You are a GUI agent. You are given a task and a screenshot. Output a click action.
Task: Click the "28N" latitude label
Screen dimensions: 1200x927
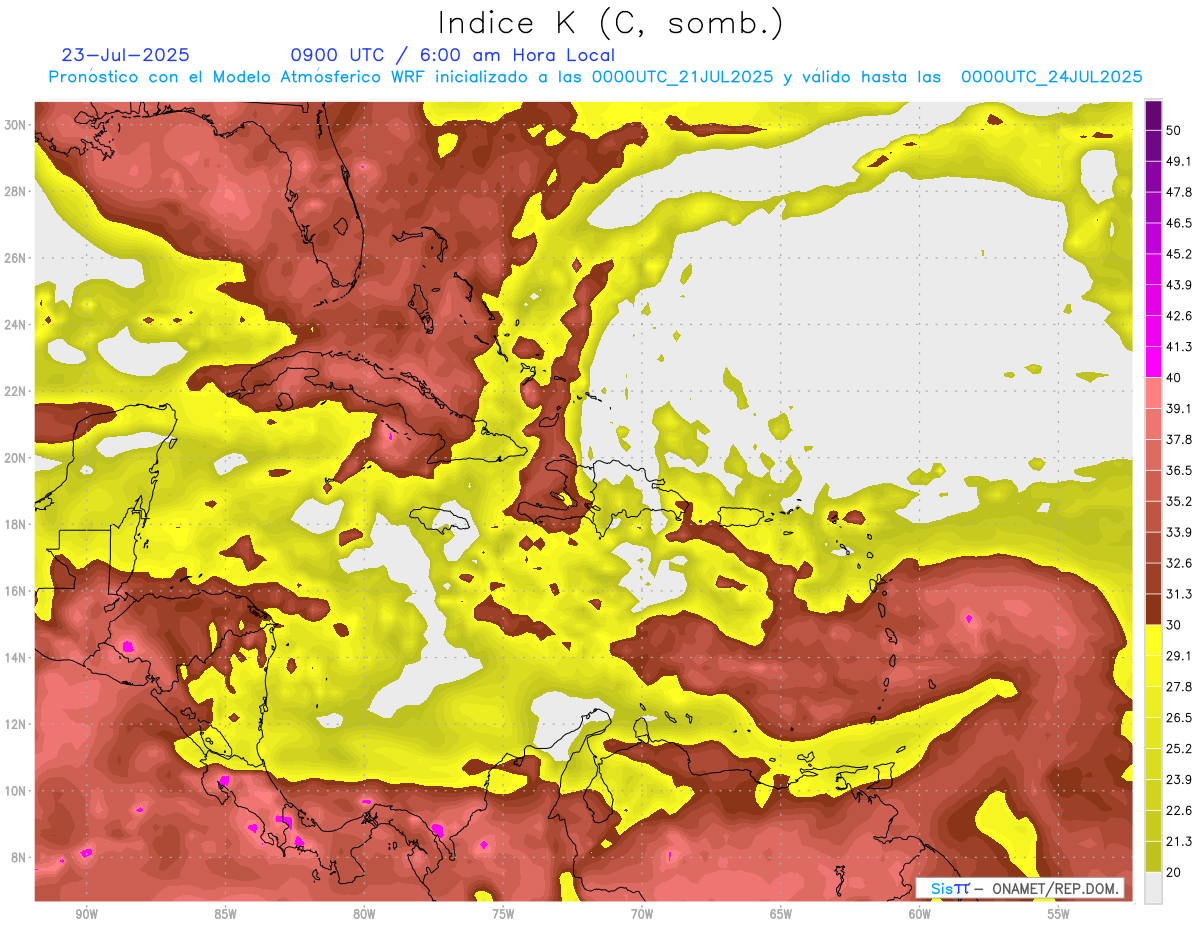tap(15, 191)
